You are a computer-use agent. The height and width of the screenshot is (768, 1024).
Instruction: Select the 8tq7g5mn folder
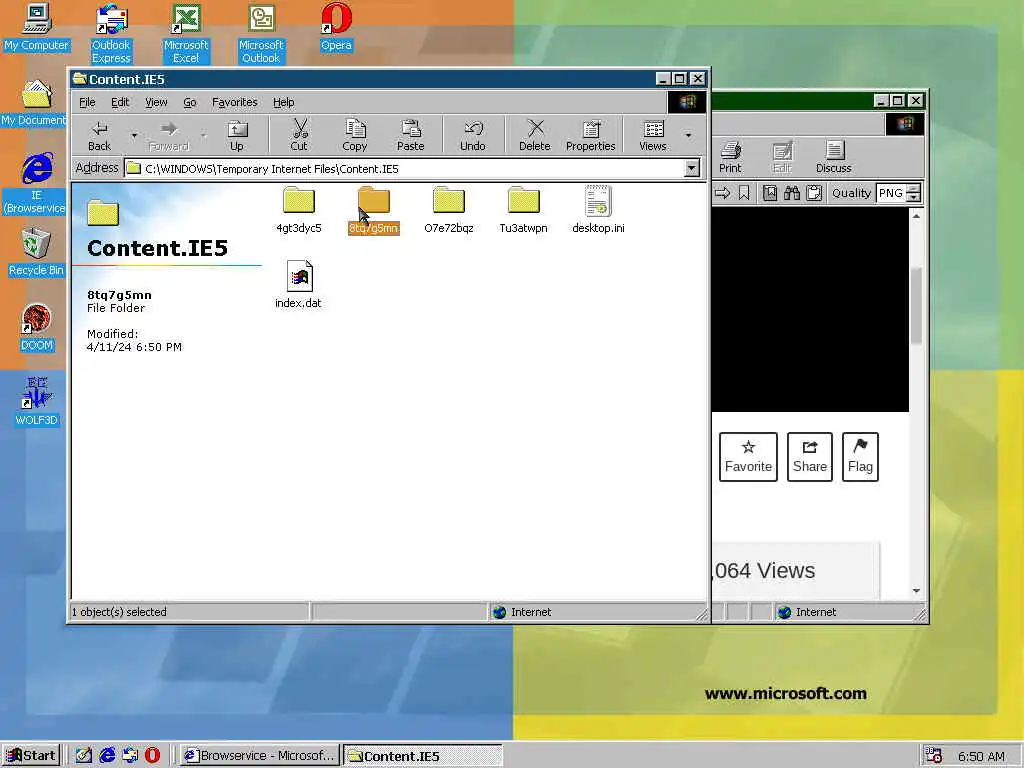click(374, 210)
